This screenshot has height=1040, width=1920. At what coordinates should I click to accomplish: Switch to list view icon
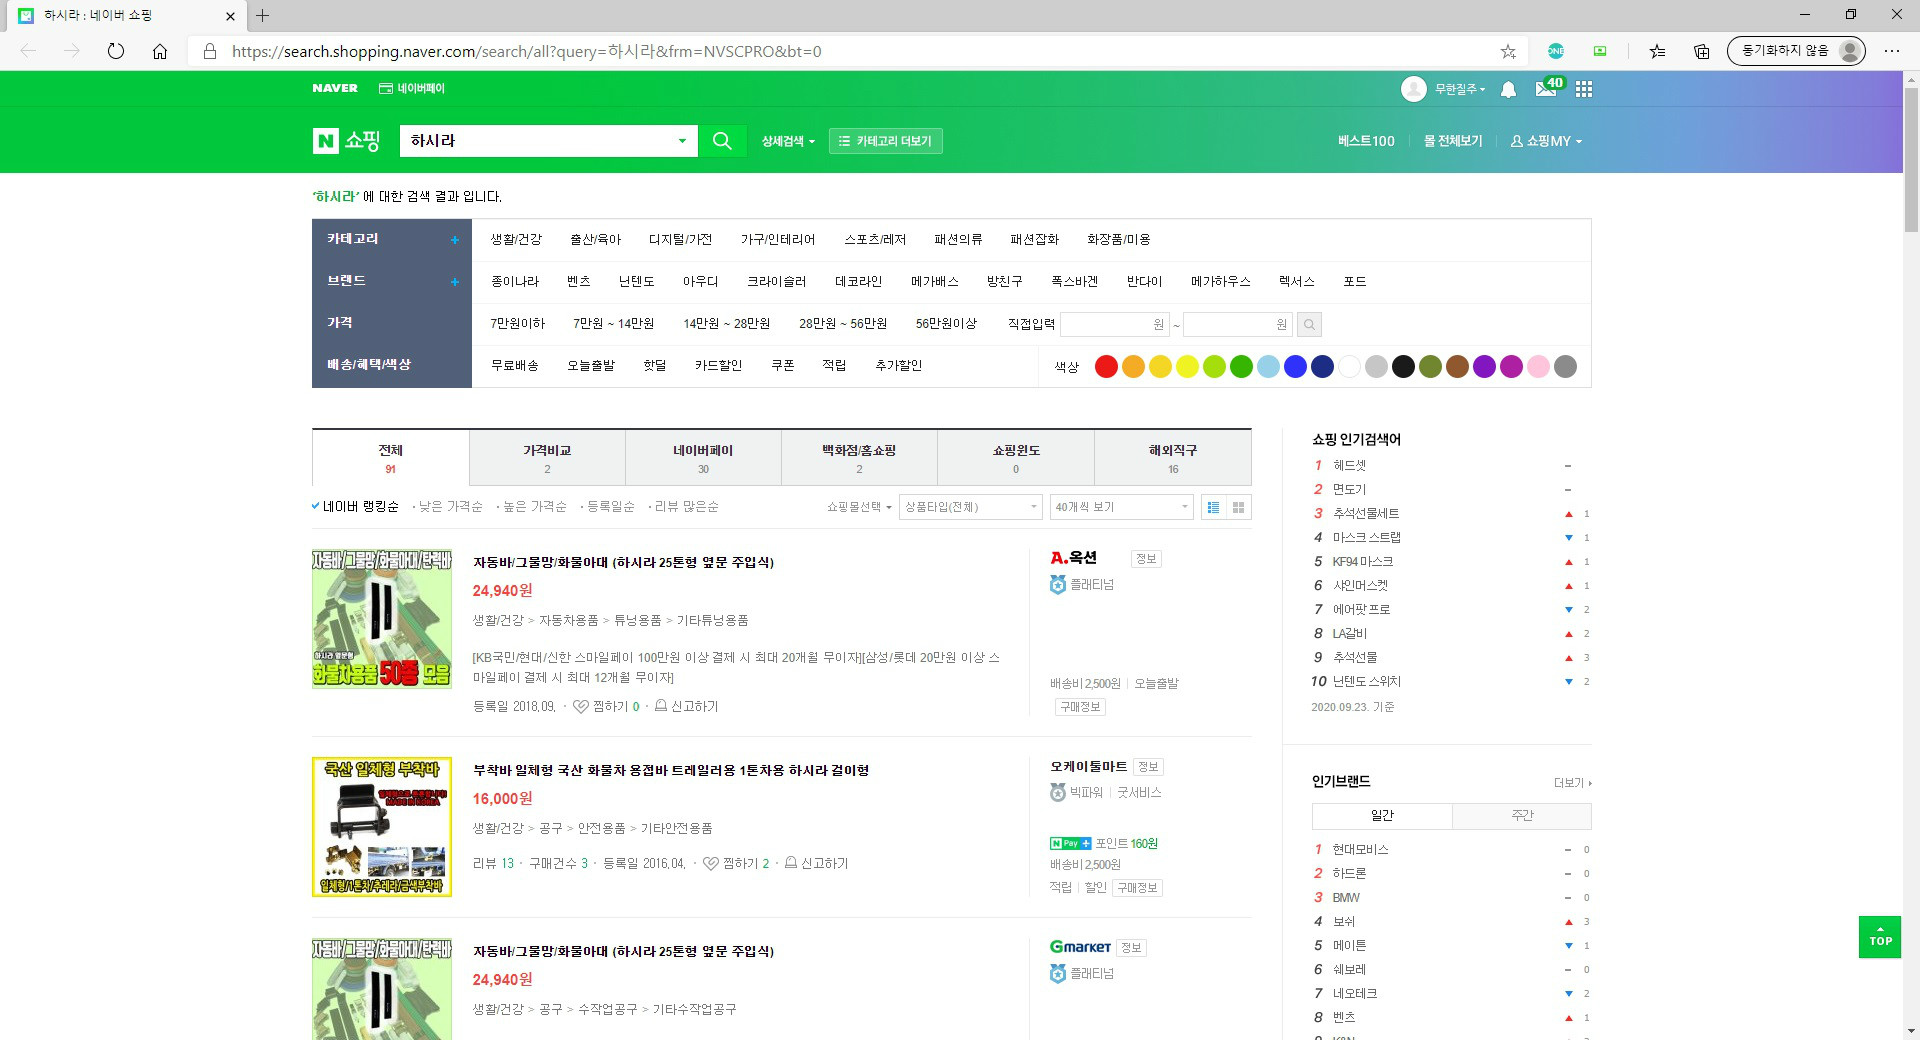coord(1213,507)
